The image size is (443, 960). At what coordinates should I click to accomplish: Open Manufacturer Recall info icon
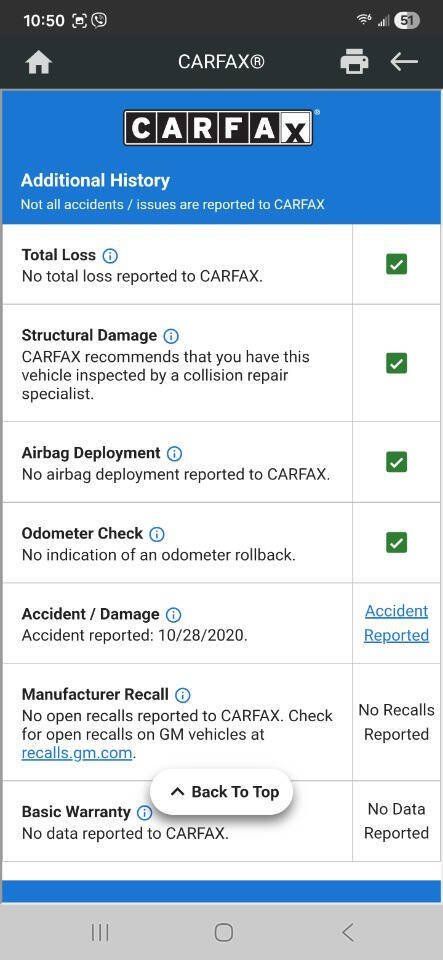tap(182, 695)
